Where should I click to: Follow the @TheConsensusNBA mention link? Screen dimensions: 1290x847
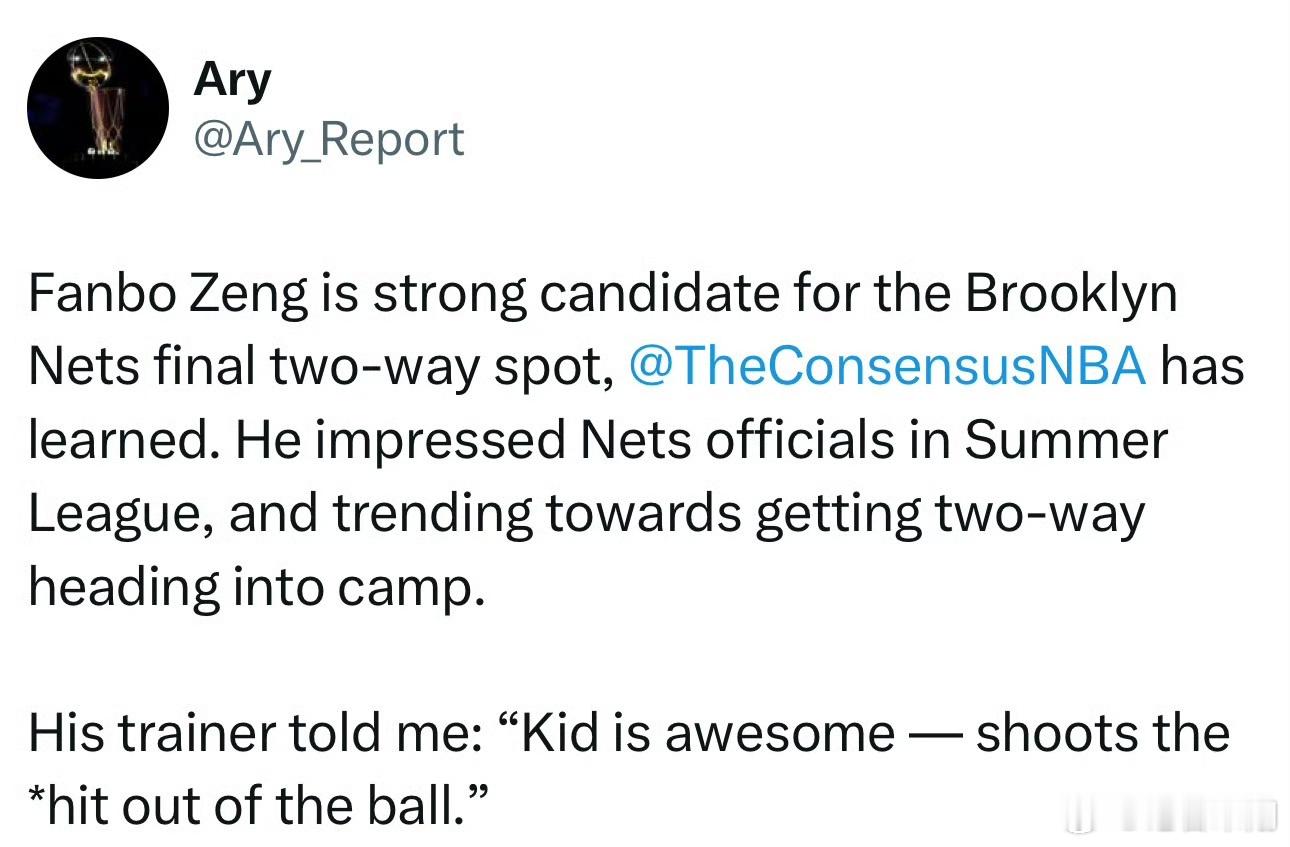click(x=887, y=366)
